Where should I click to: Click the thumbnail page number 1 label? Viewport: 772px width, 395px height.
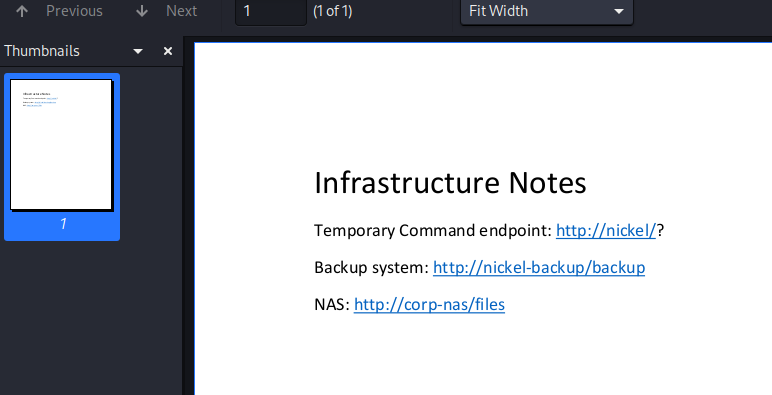[63, 224]
